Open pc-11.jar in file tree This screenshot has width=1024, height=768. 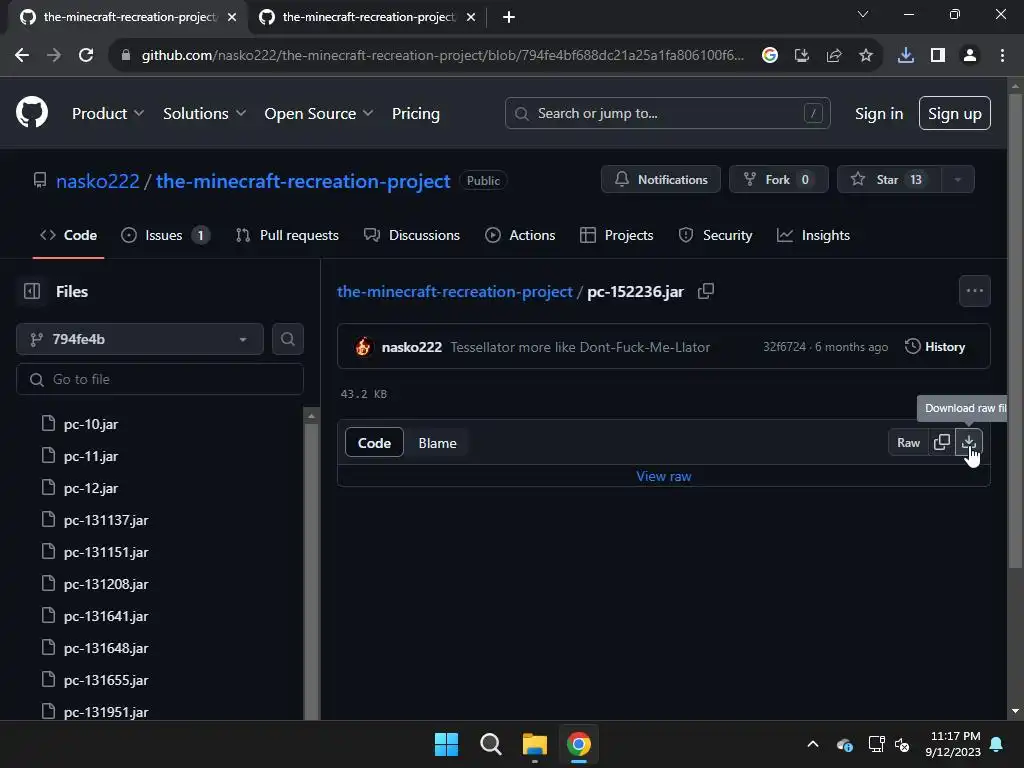pyautogui.click(x=91, y=456)
